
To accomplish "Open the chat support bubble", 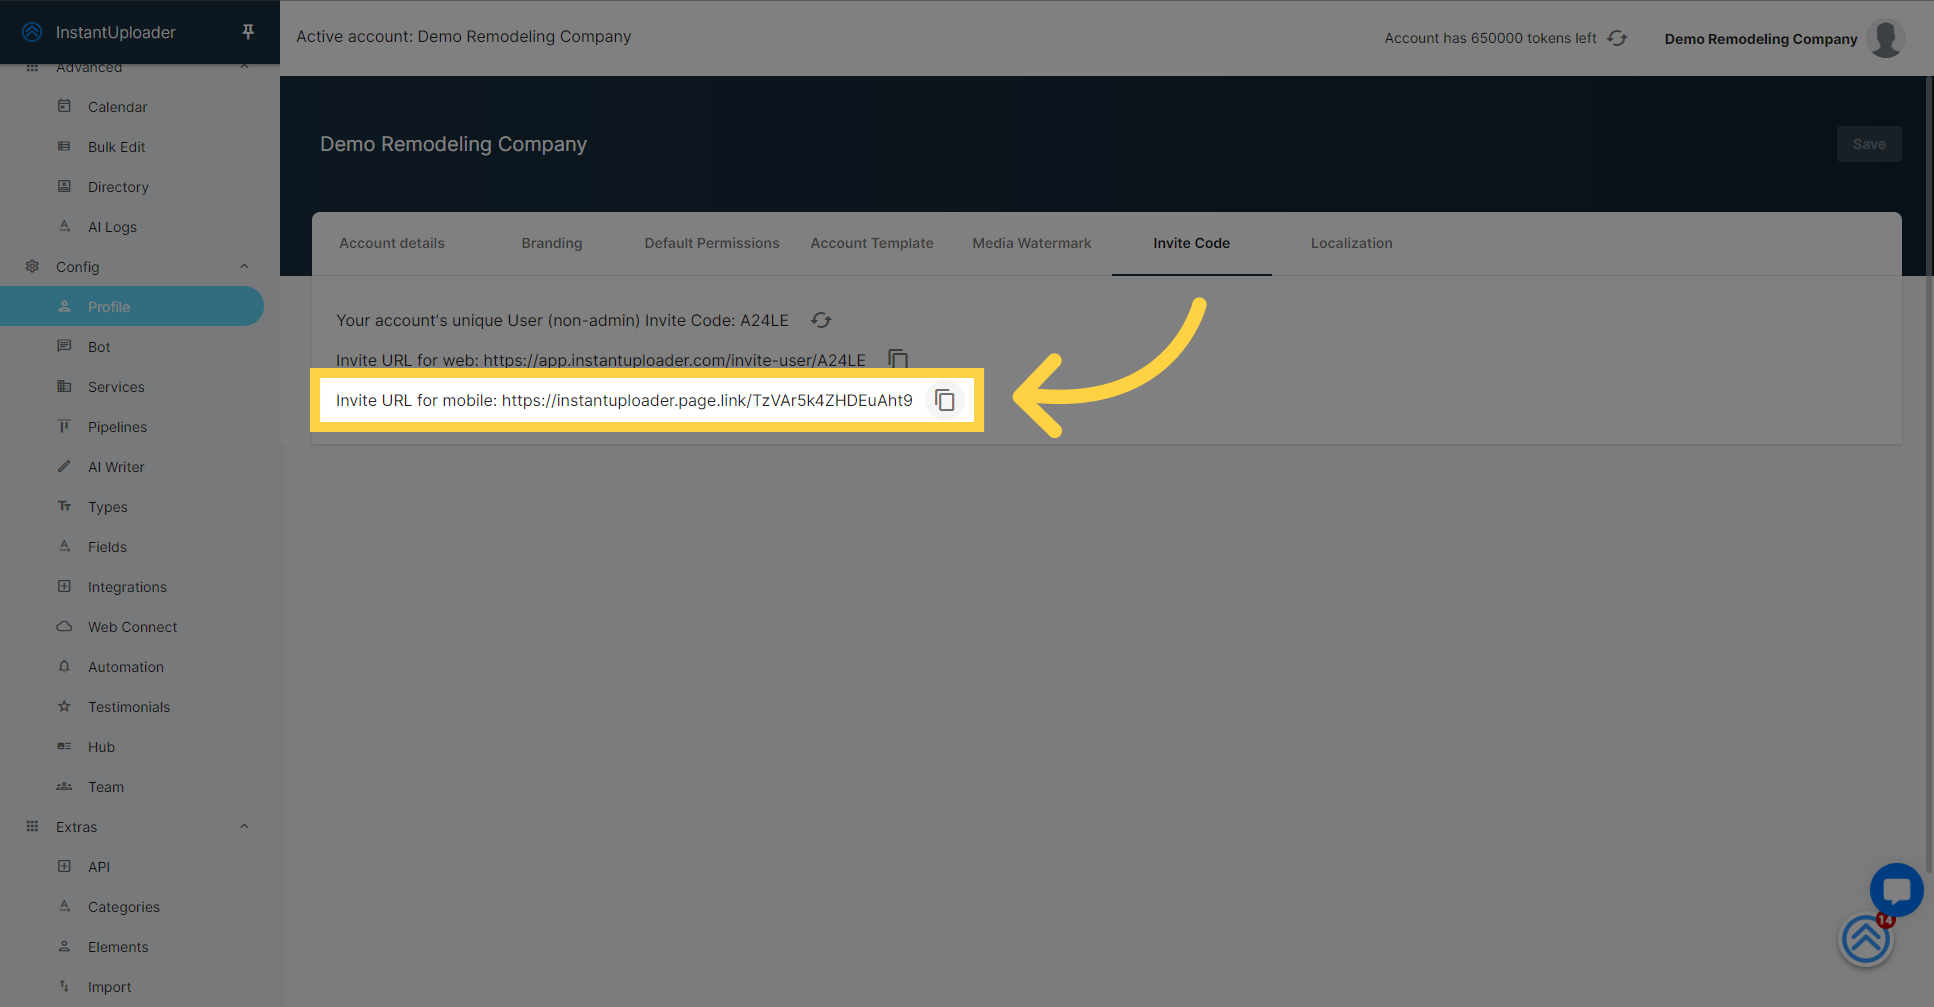I will pos(1896,889).
